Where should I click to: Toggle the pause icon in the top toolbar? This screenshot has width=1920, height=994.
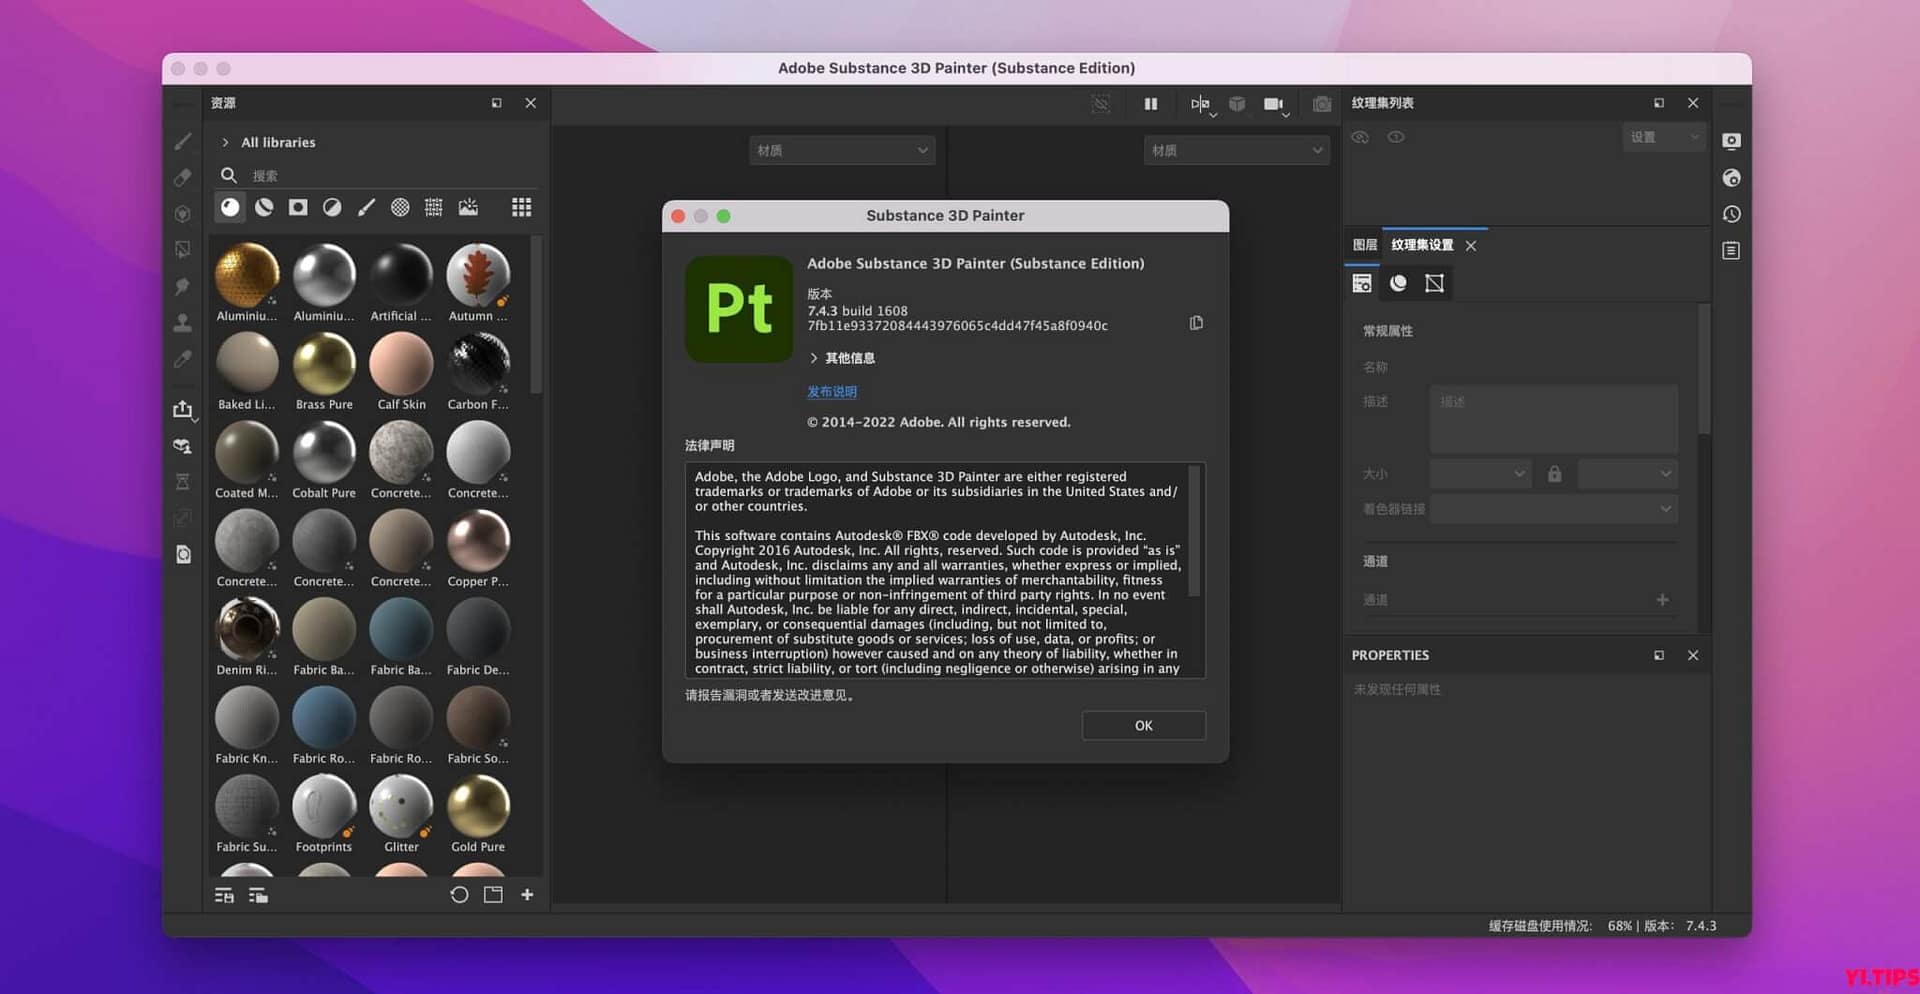point(1150,103)
